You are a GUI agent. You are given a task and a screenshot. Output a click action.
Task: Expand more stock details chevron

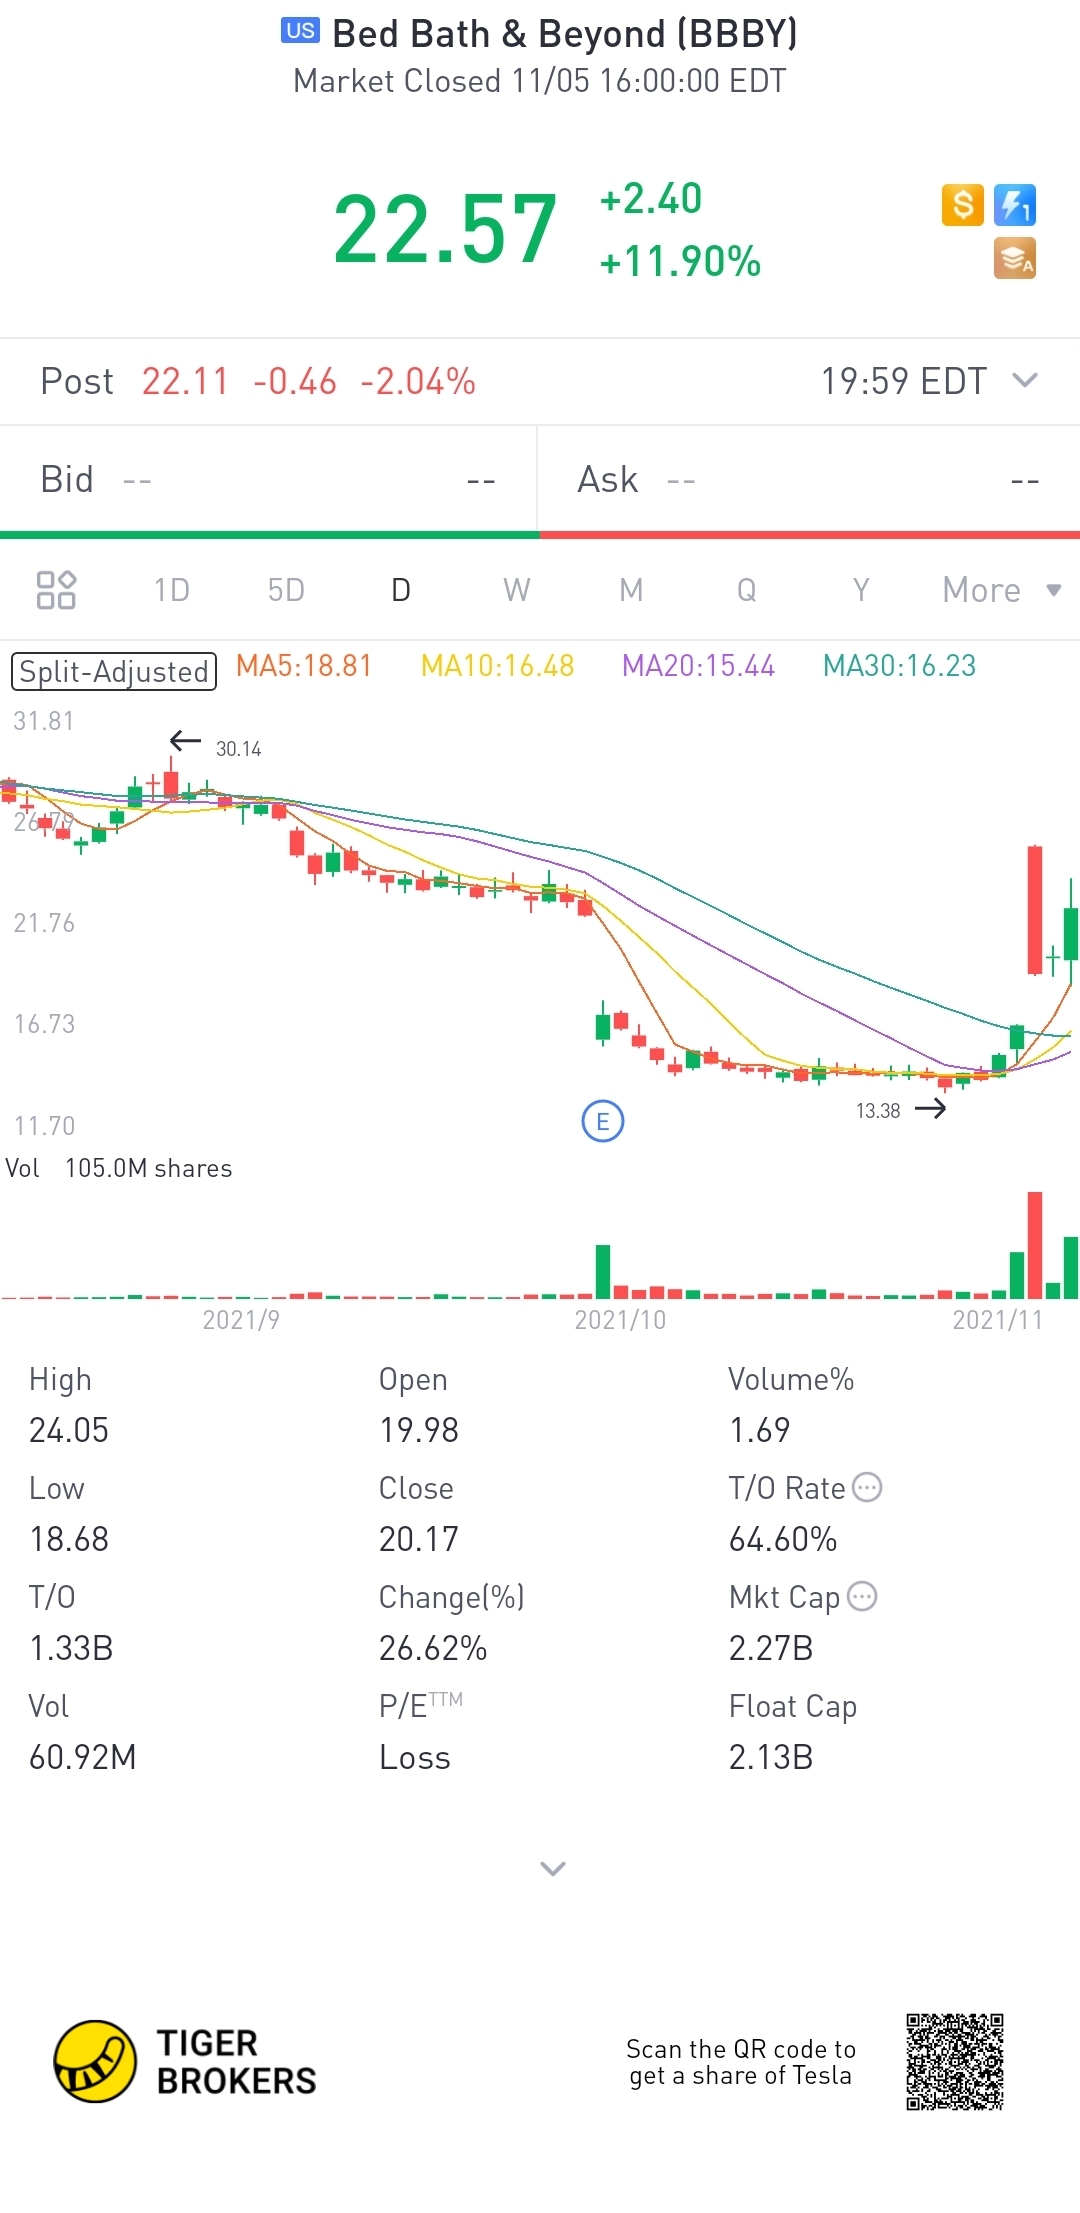(x=553, y=1868)
